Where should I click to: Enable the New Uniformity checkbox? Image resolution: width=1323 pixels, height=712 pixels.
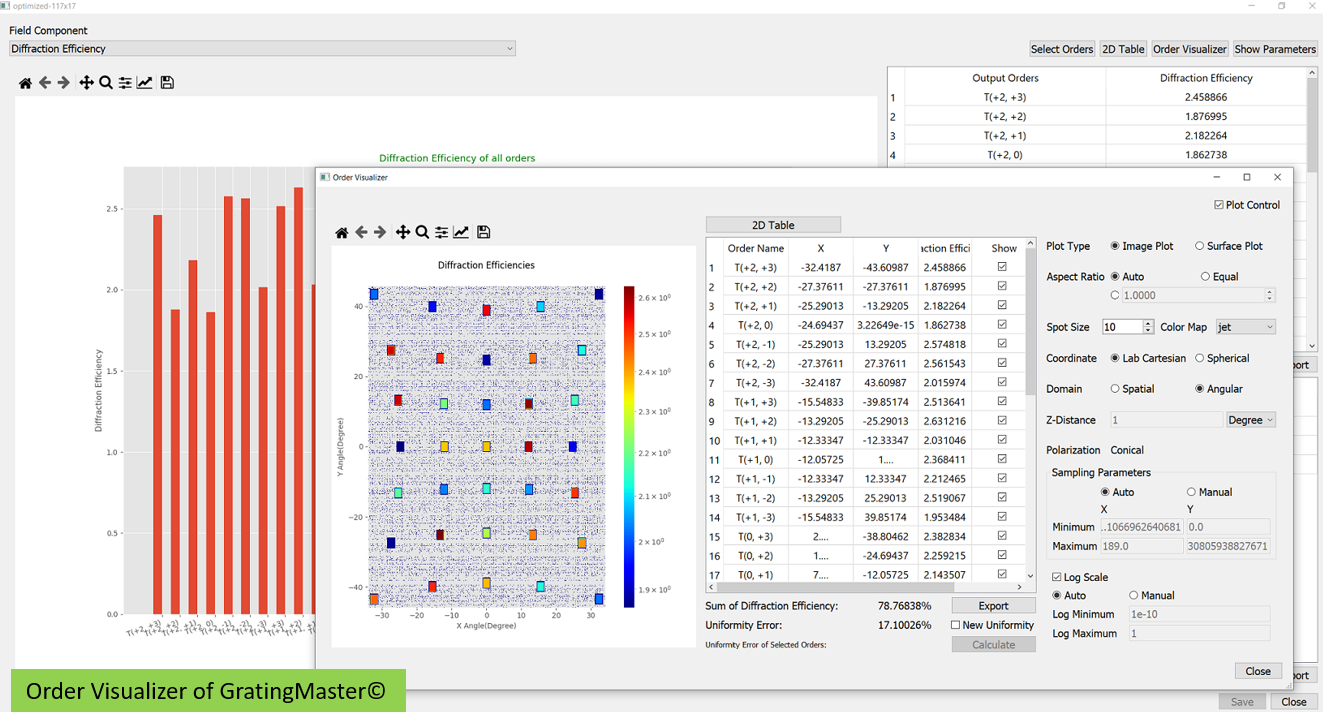pos(956,625)
